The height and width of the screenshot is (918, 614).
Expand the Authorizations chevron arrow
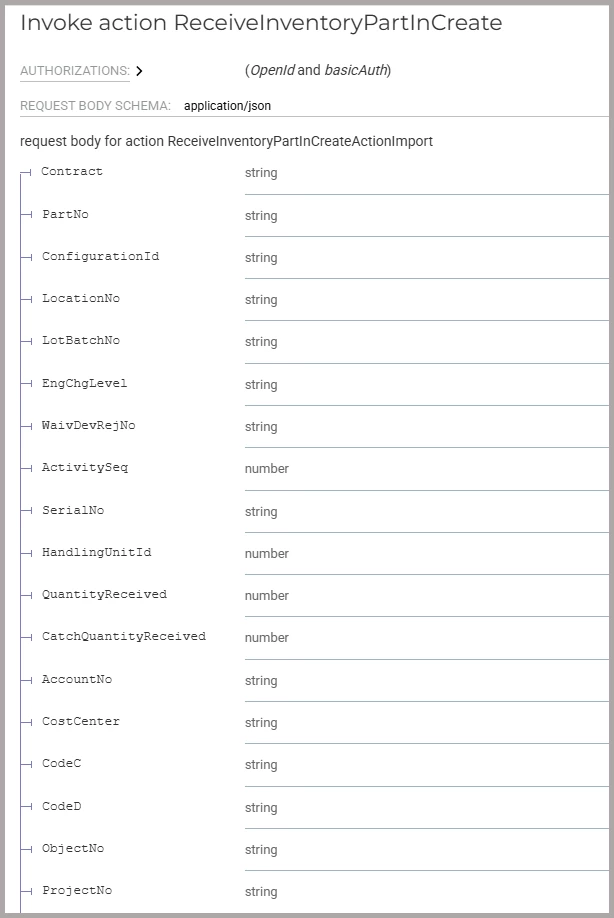139,71
